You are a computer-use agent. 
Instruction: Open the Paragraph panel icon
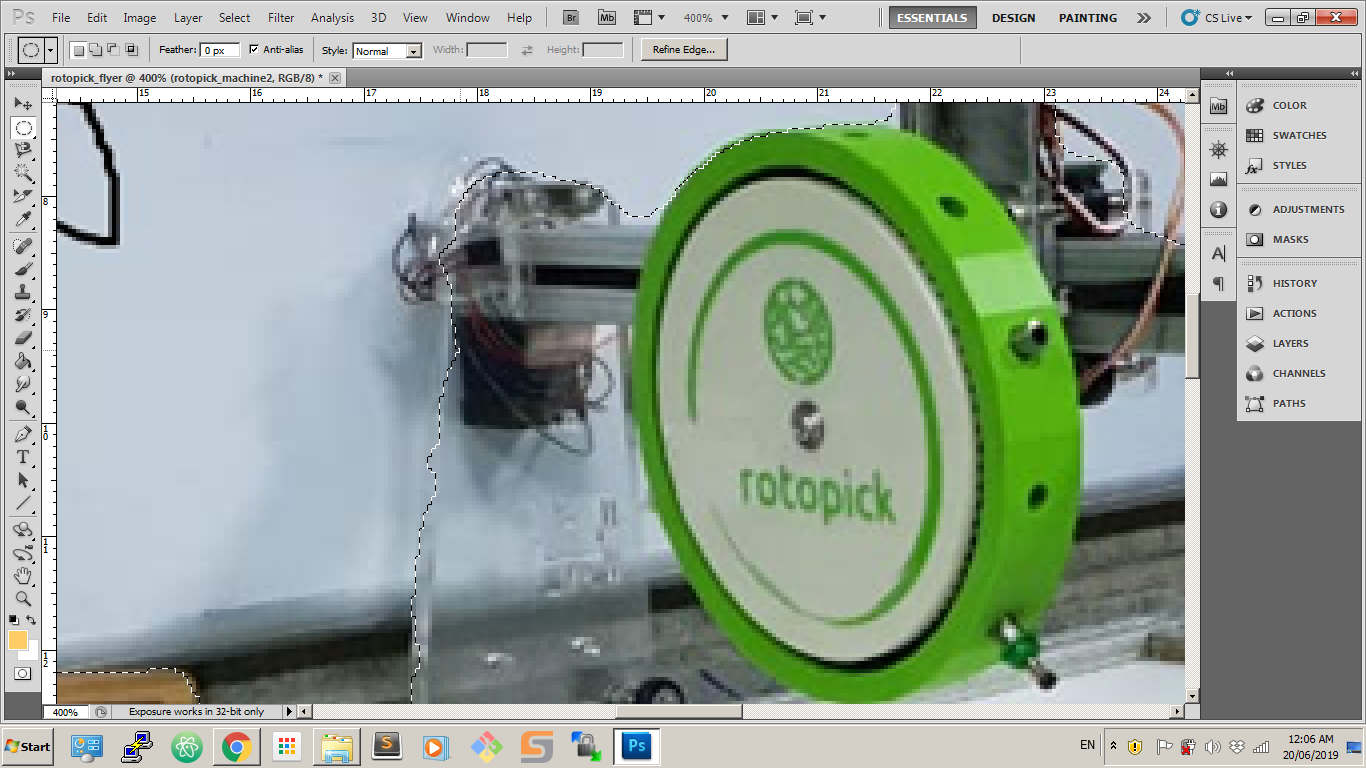[x=1218, y=284]
